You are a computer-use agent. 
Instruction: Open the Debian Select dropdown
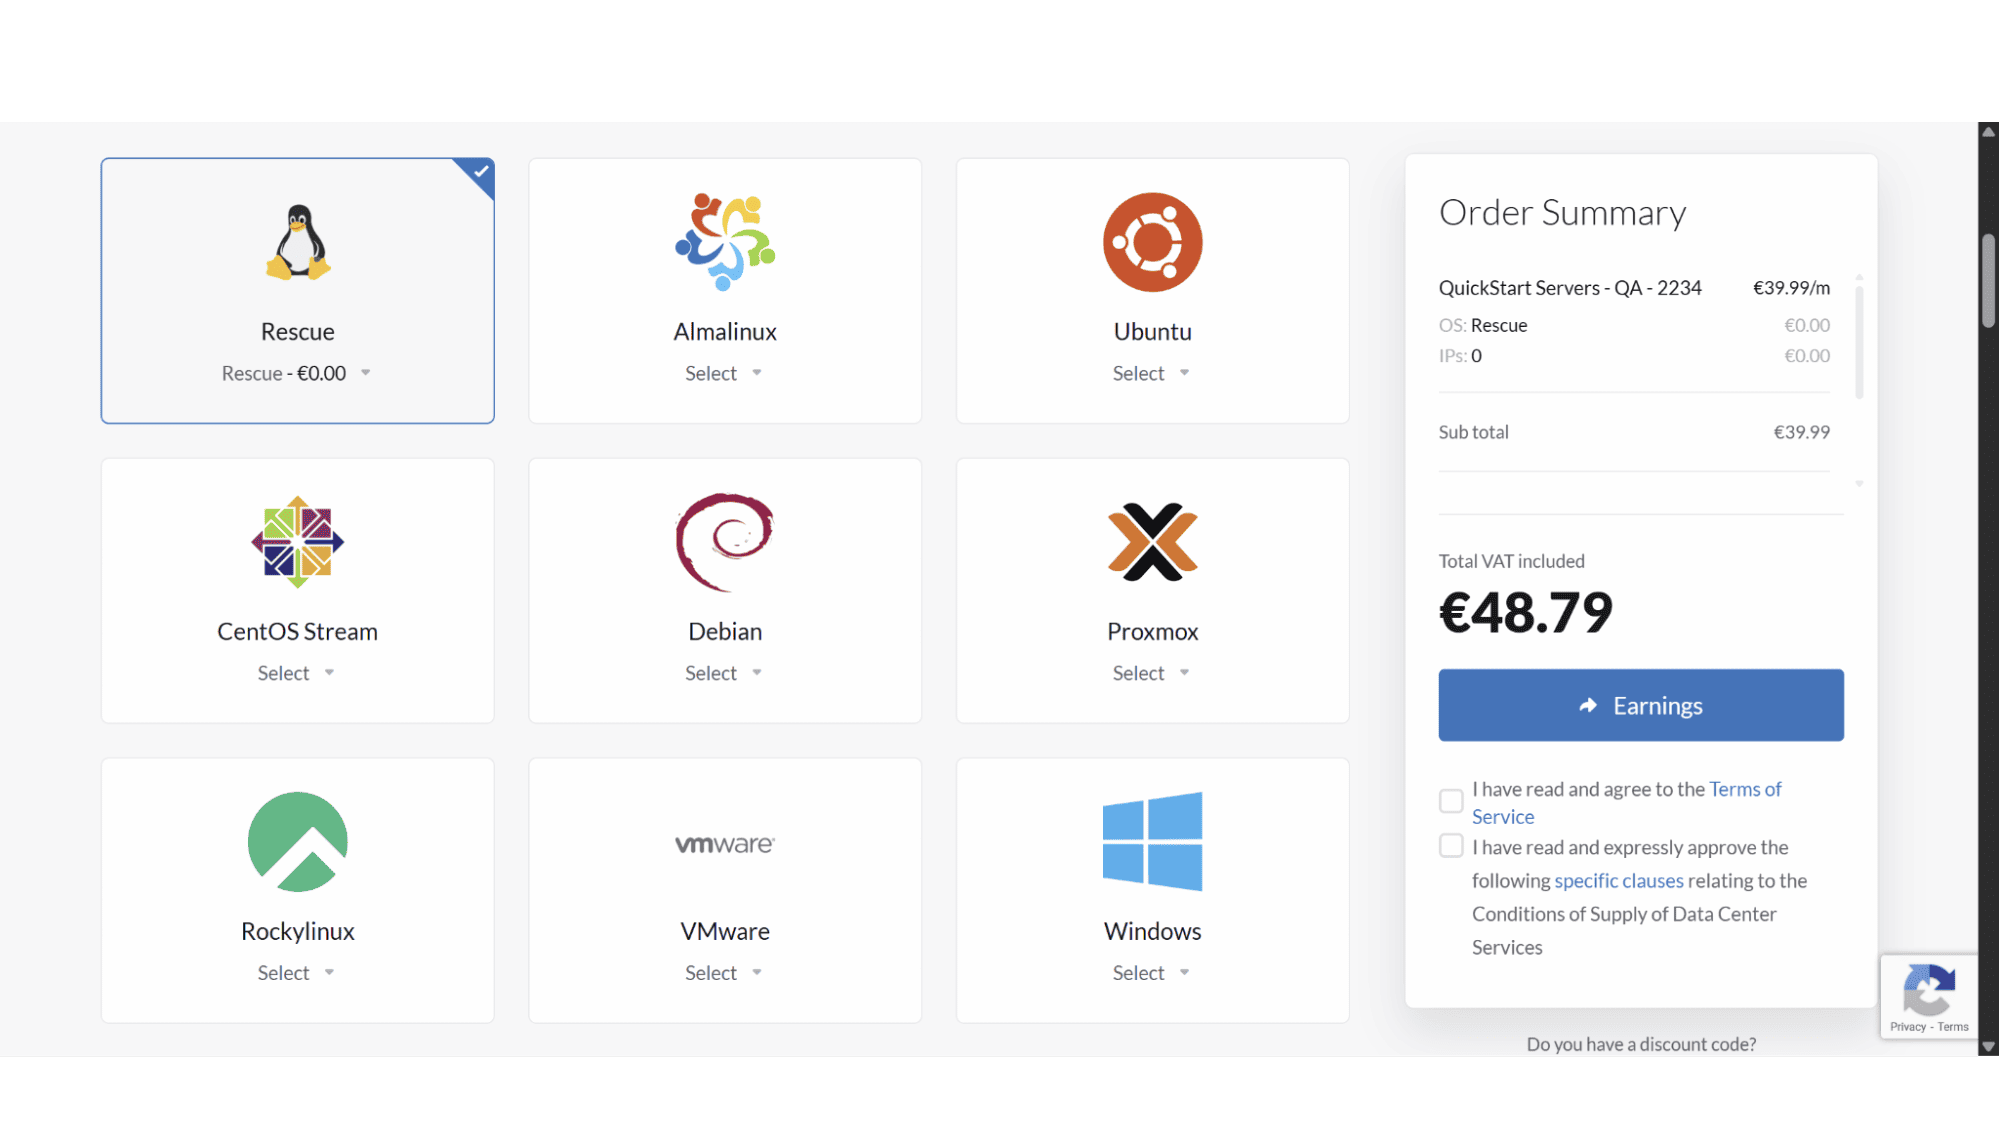tap(724, 673)
